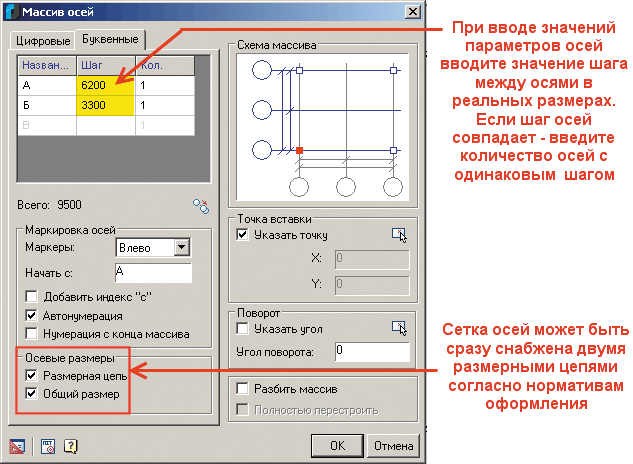Click axis name cell Б
The height and width of the screenshot is (464, 633).
pos(47,105)
